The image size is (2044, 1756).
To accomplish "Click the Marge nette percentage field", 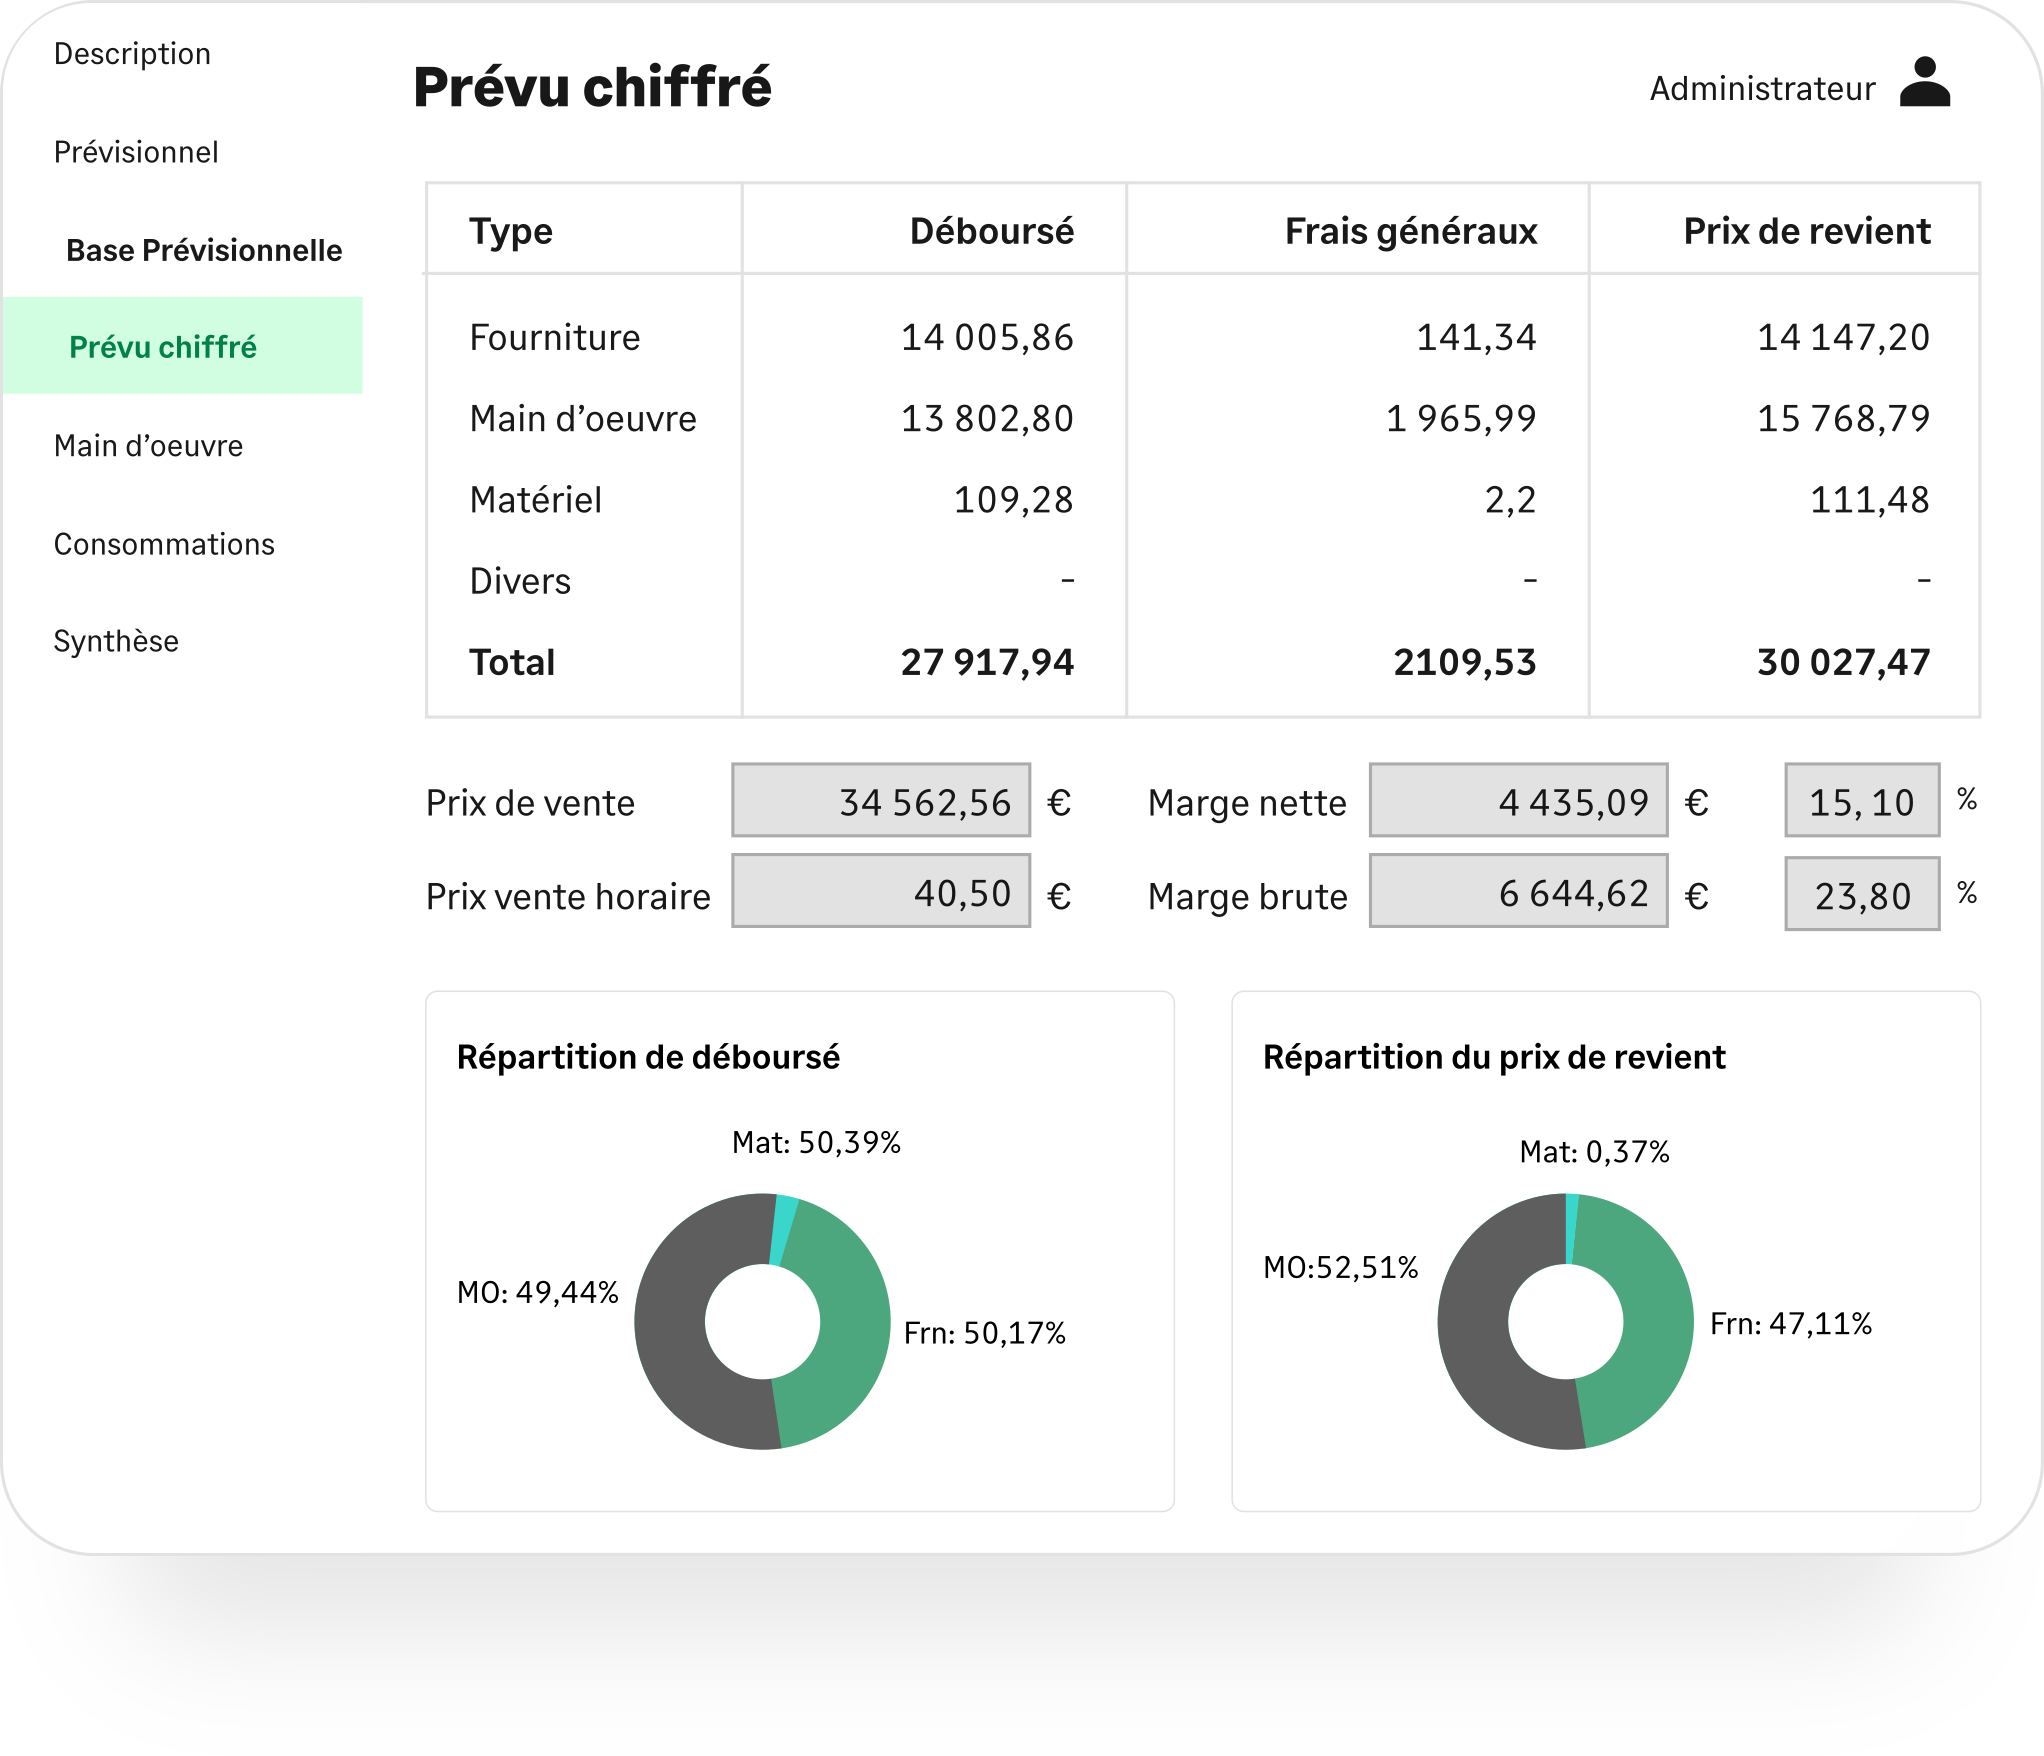I will (1861, 801).
